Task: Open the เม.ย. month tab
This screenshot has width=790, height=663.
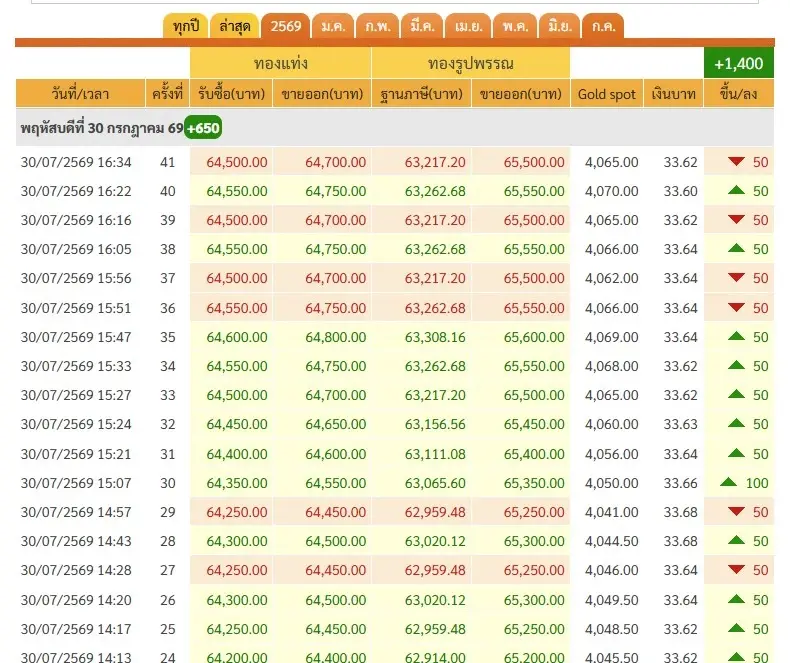Action: coord(468,26)
